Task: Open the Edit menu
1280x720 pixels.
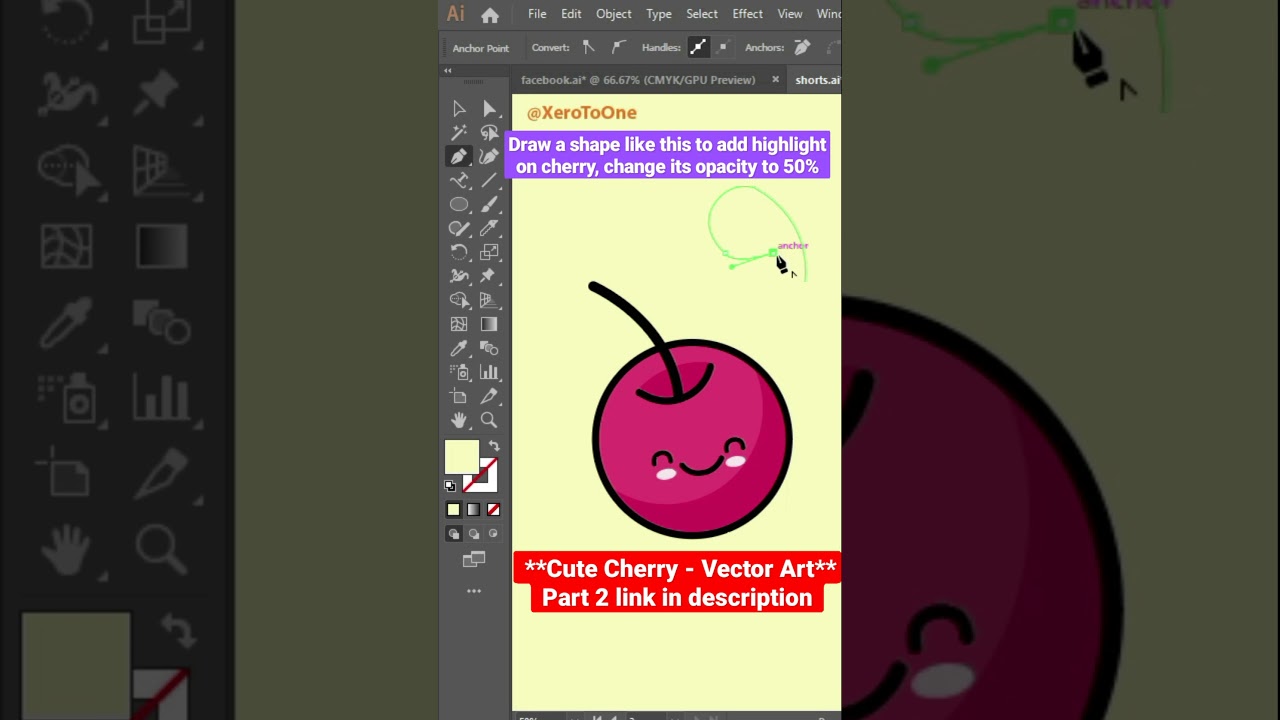Action: (x=571, y=14)
